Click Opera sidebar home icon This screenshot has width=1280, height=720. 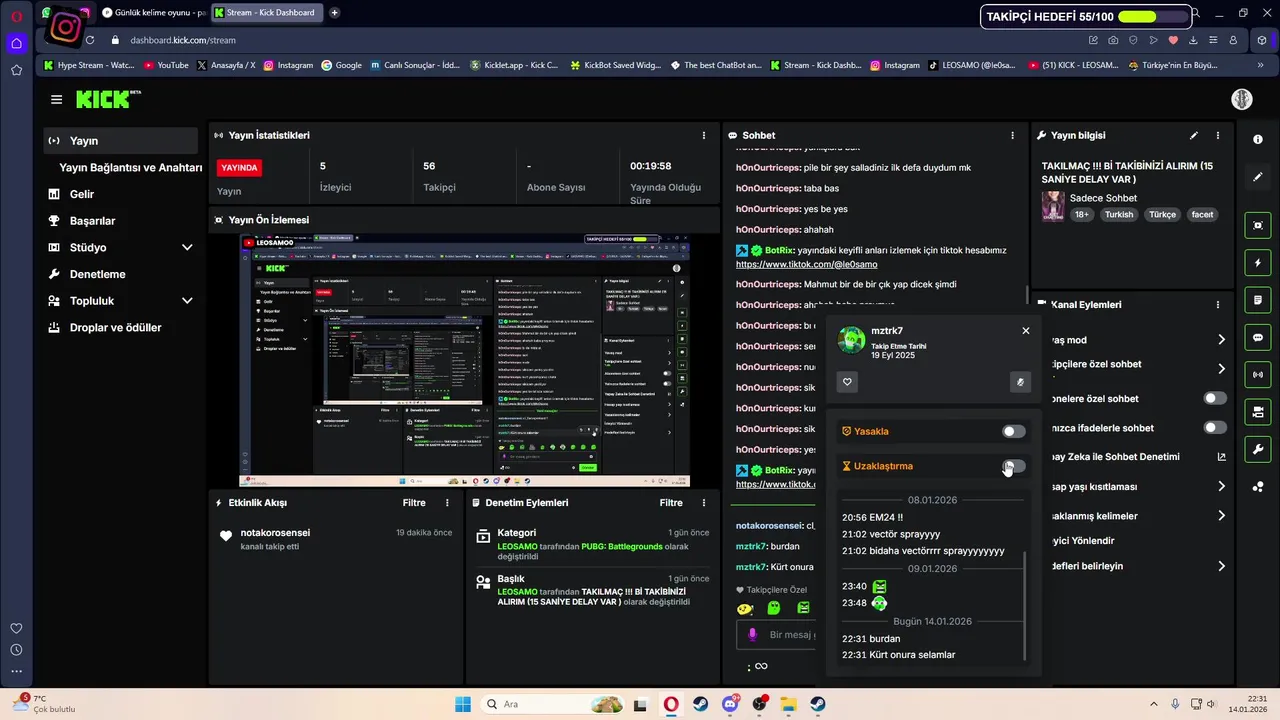(x=16, y=43)
